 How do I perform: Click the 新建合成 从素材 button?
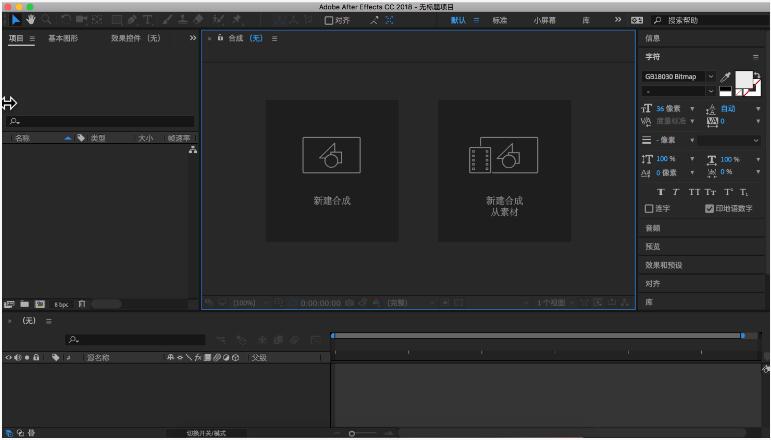coord(504,170)
